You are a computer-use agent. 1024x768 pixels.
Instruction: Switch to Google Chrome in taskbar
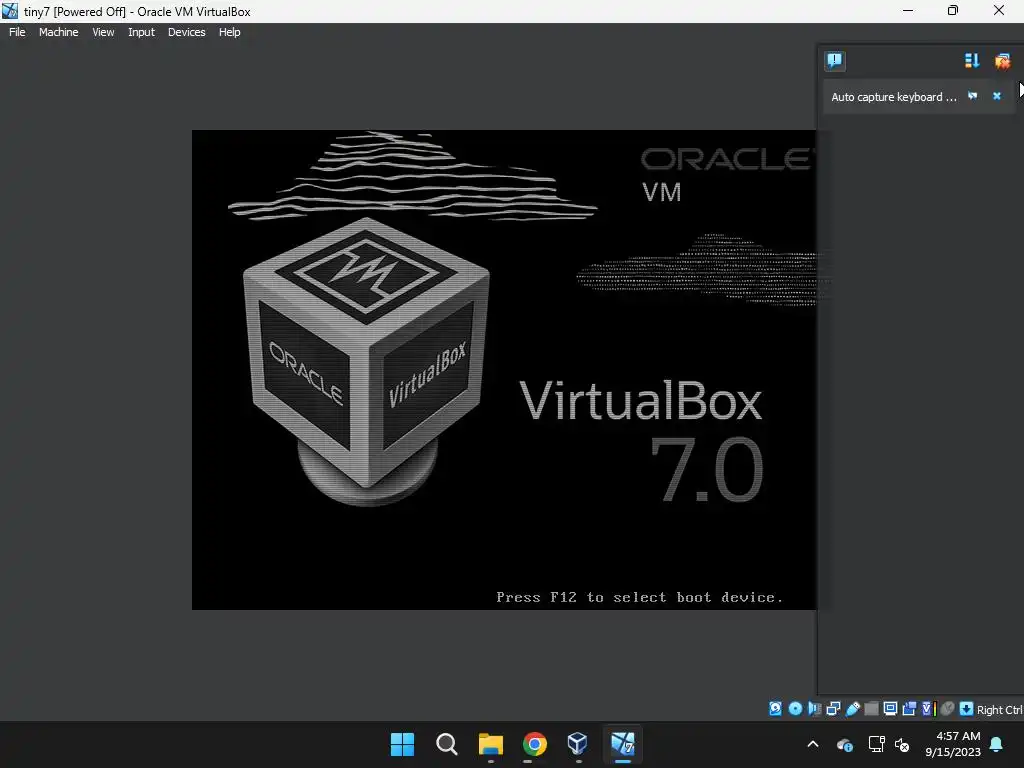[x=534, y=744]
